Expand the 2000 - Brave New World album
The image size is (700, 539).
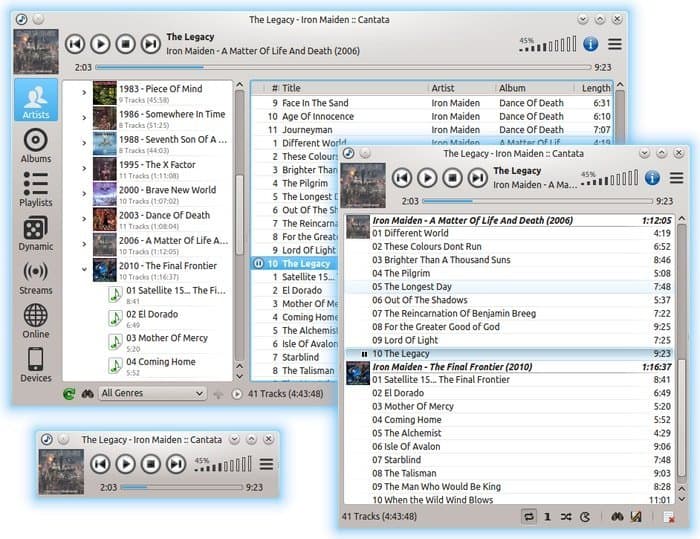[84, 194]
